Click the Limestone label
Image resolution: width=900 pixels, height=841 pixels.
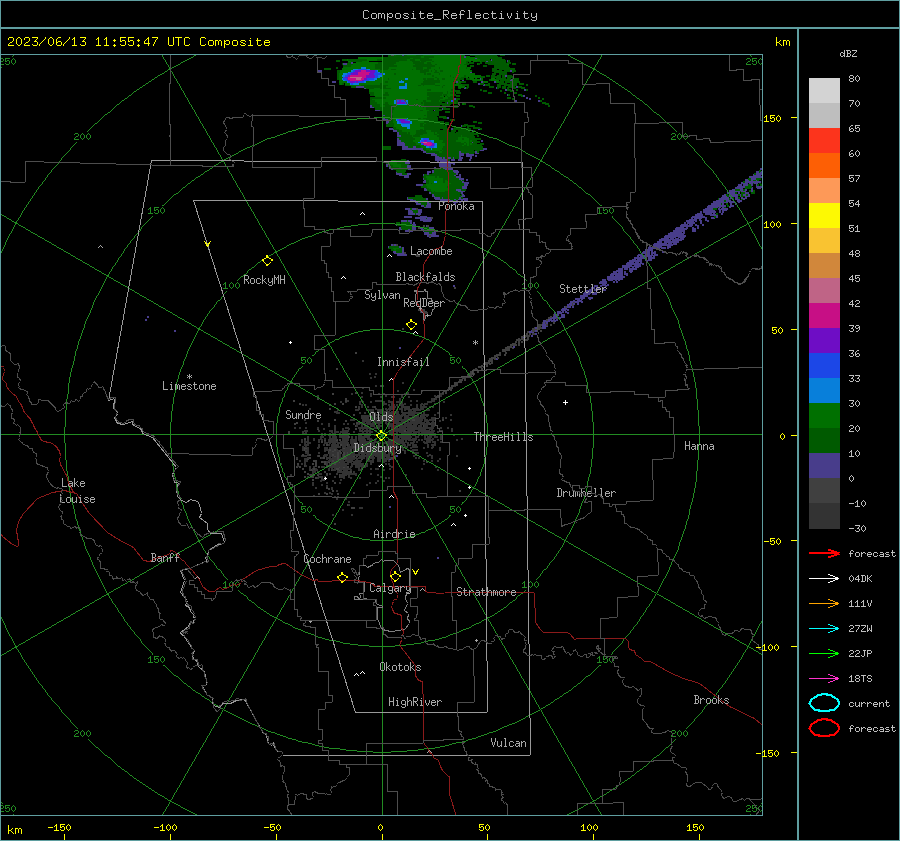click(x=189, y=386)
